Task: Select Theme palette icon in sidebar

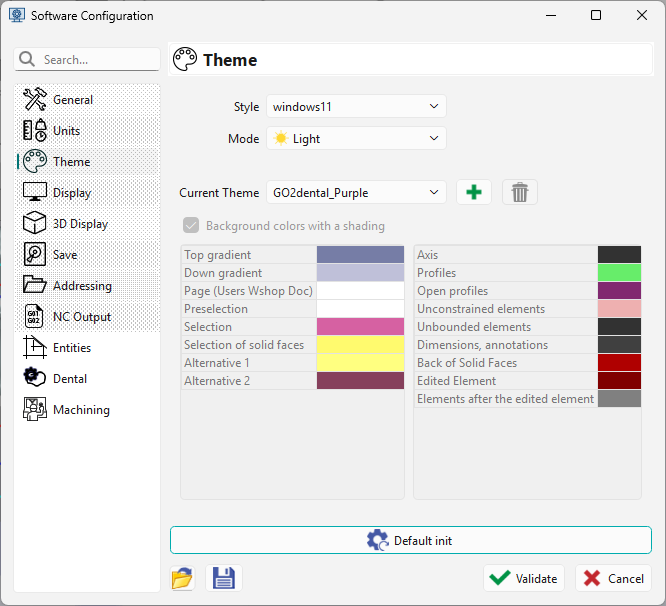Action: click(x=34, y=161)
